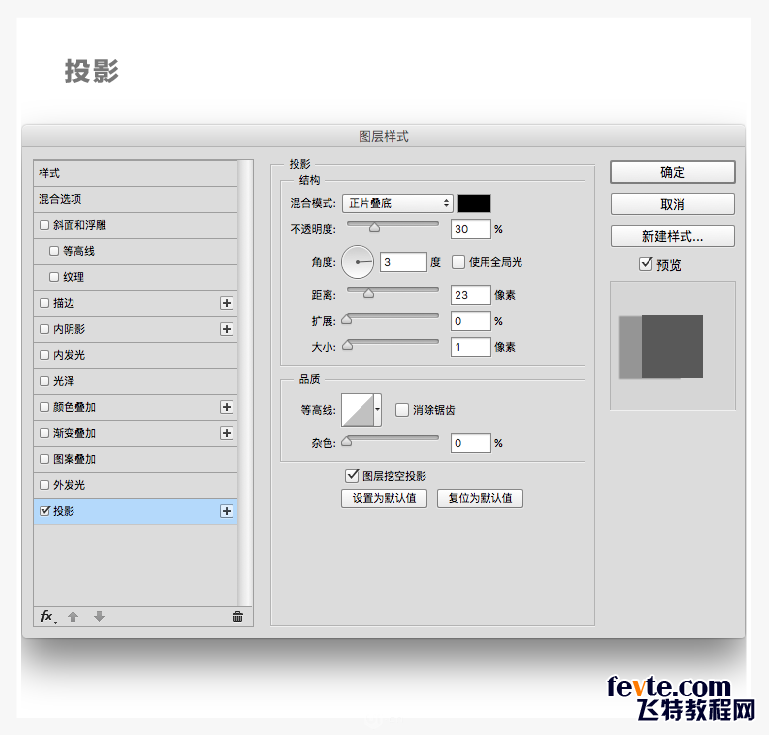Viewport: 769px width, 735px height.
Task: Click the 距离 value field showing 23
Action: pos(470,295)
